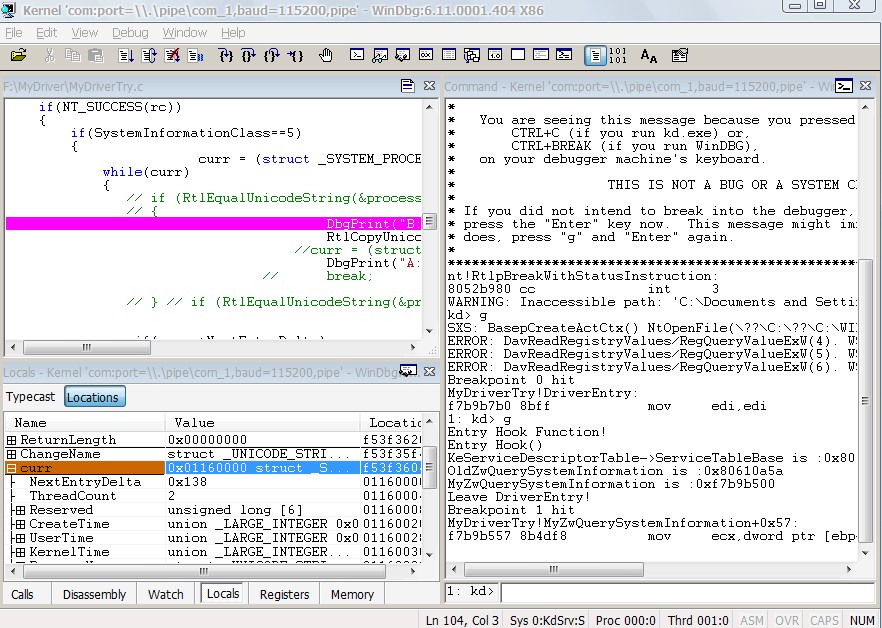The height and width of the screenshot is (628, 882).
Task: Open the Registers window toolbar icon
Action: 426,55
